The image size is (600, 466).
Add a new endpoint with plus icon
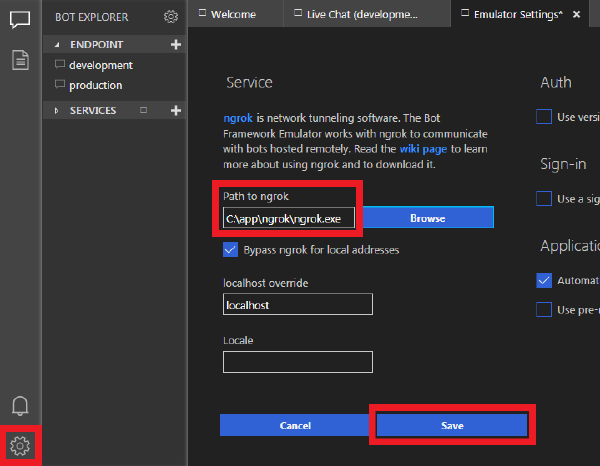[176, 45]
